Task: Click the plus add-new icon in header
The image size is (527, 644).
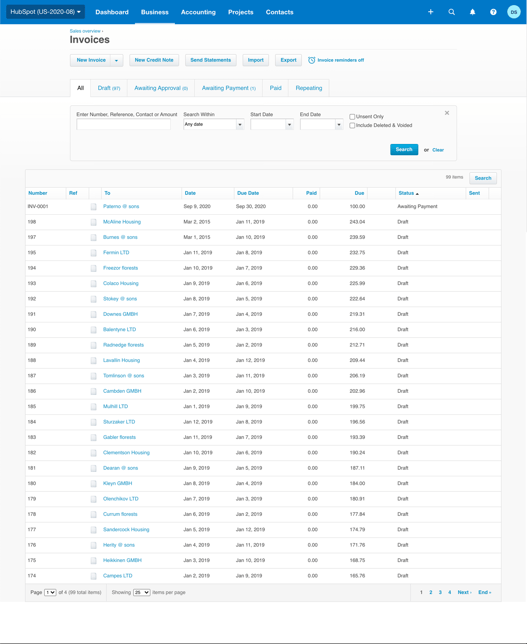Action: [430, 12]
